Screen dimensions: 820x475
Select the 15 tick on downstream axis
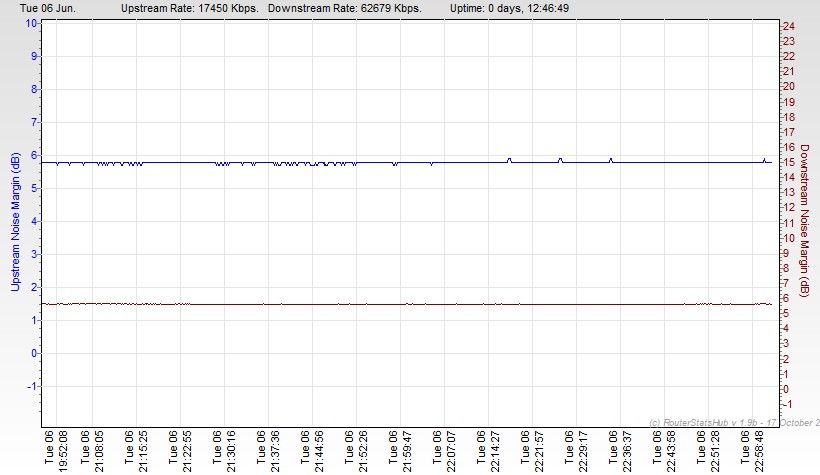(788, 162)
